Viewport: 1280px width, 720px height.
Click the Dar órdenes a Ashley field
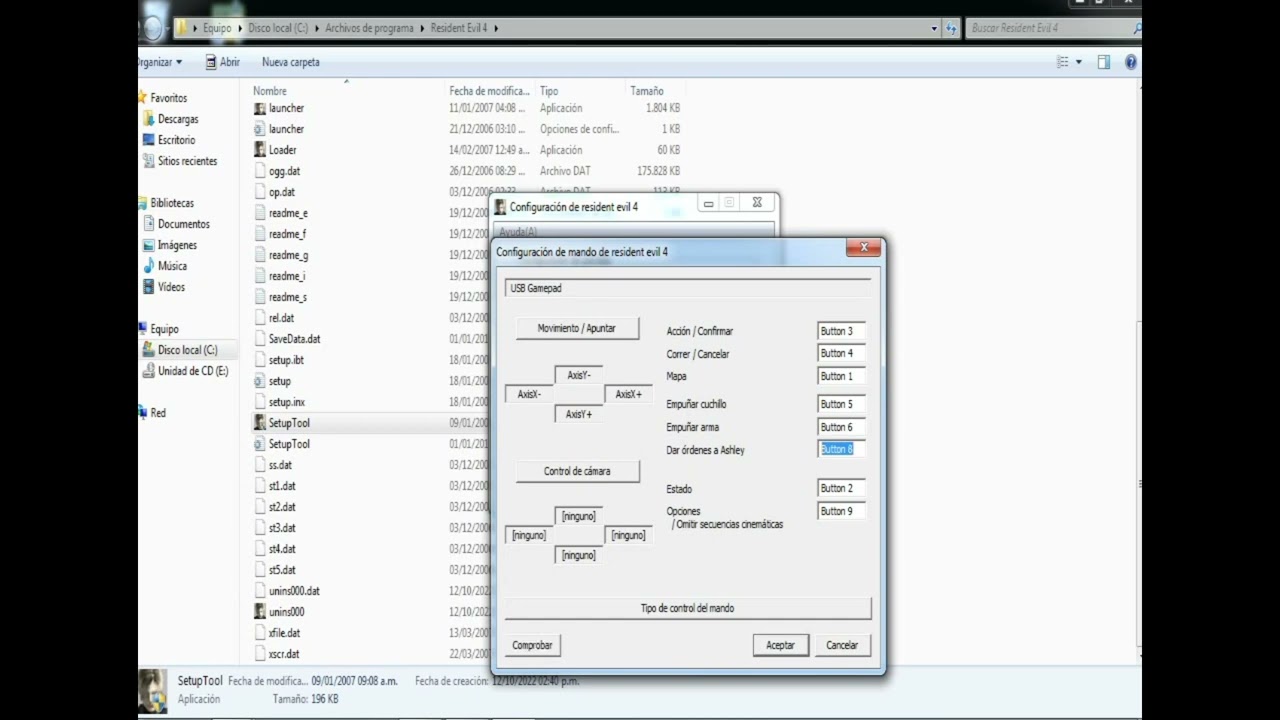[x=841, y=449]
